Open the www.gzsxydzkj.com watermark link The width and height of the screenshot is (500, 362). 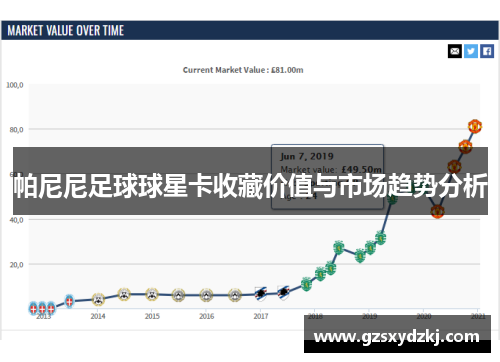click(397, 337)
